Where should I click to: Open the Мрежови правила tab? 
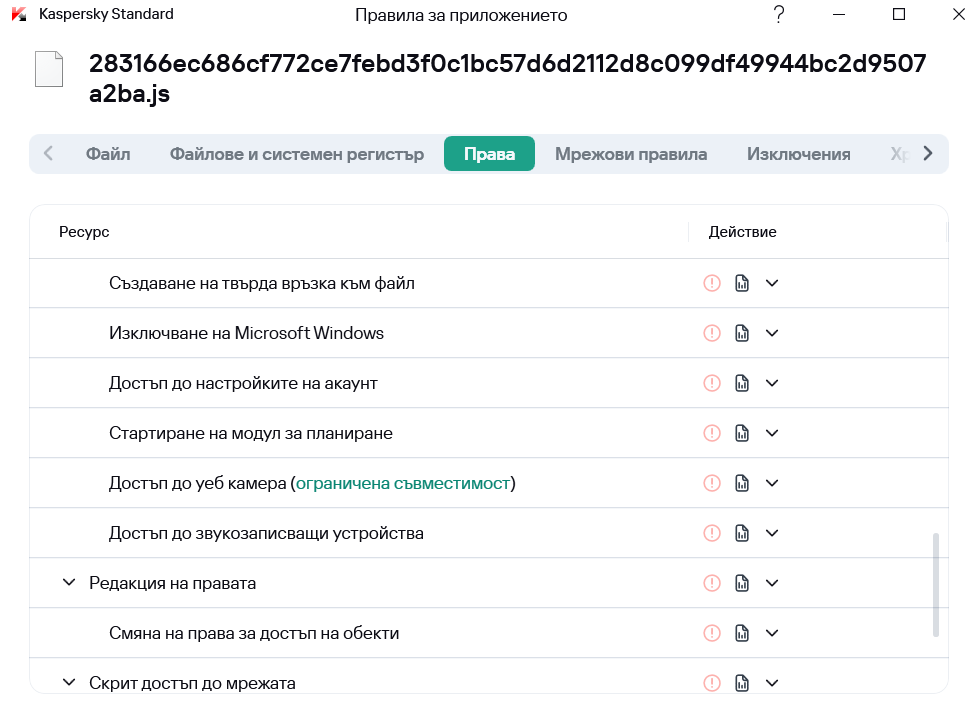coord(631,154)
